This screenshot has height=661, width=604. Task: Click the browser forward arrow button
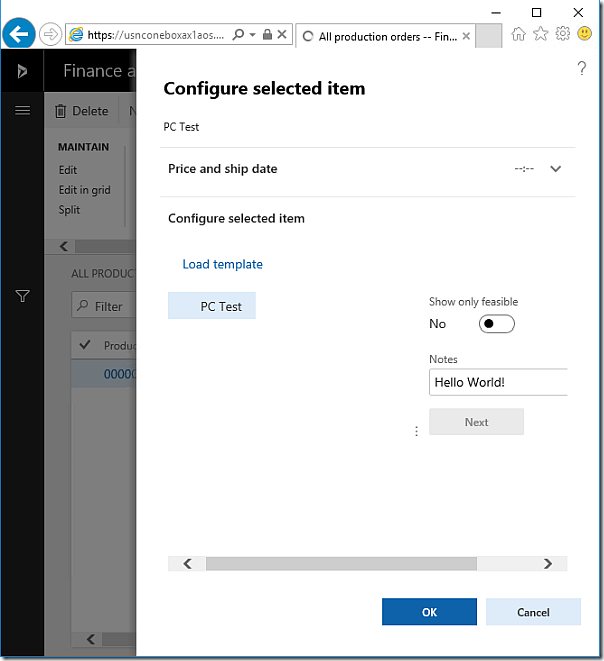pyautogui.click(x=50, y=35)
